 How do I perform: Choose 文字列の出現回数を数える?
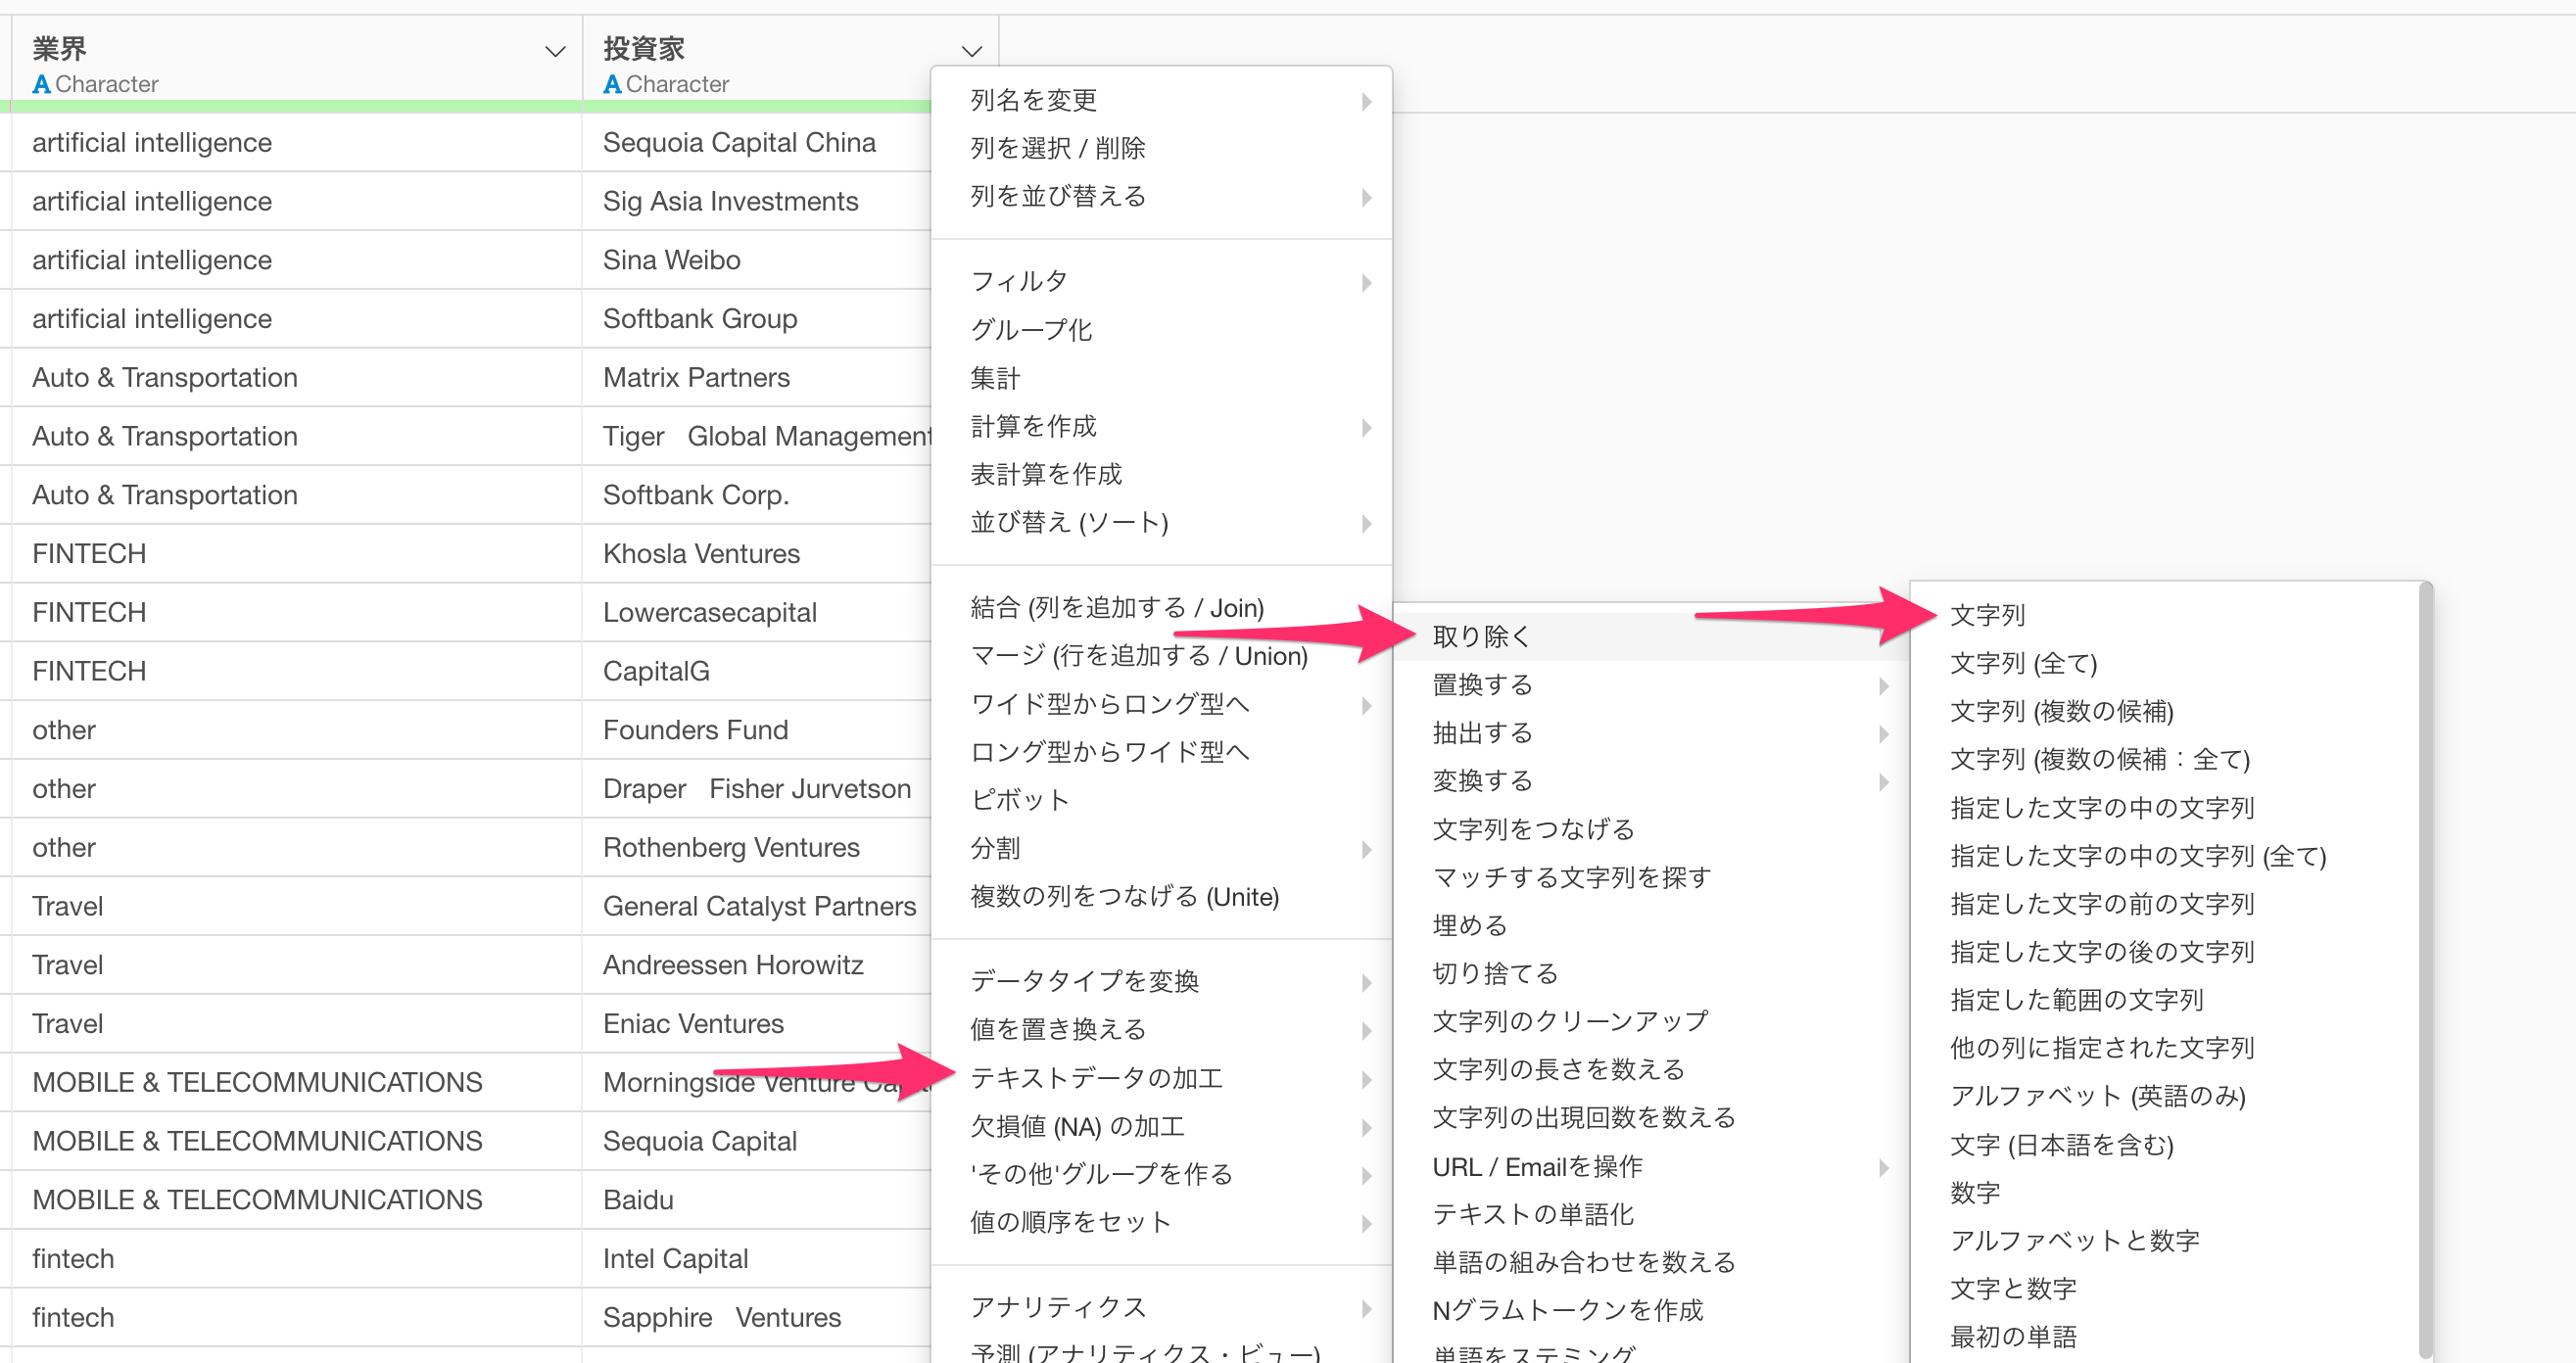coord(1651,1117)
